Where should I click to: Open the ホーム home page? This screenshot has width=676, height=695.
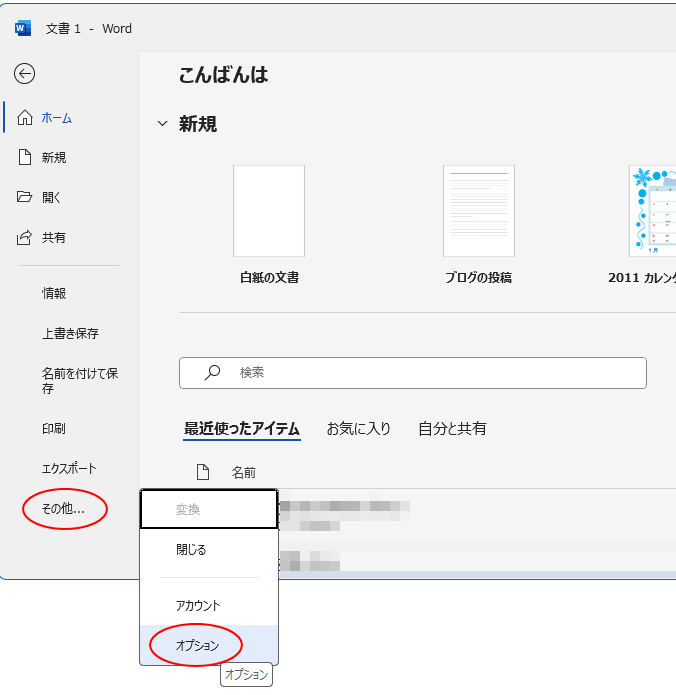pos(56,118)
